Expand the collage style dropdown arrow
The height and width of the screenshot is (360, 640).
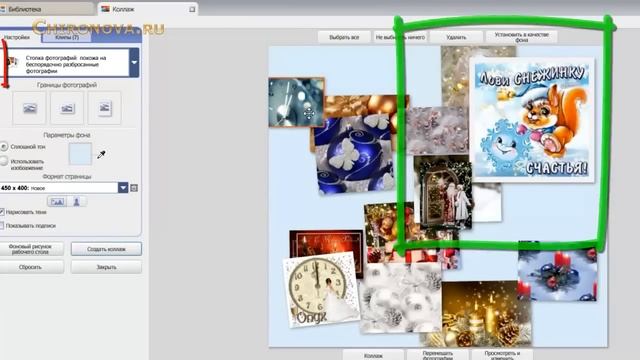134,62
